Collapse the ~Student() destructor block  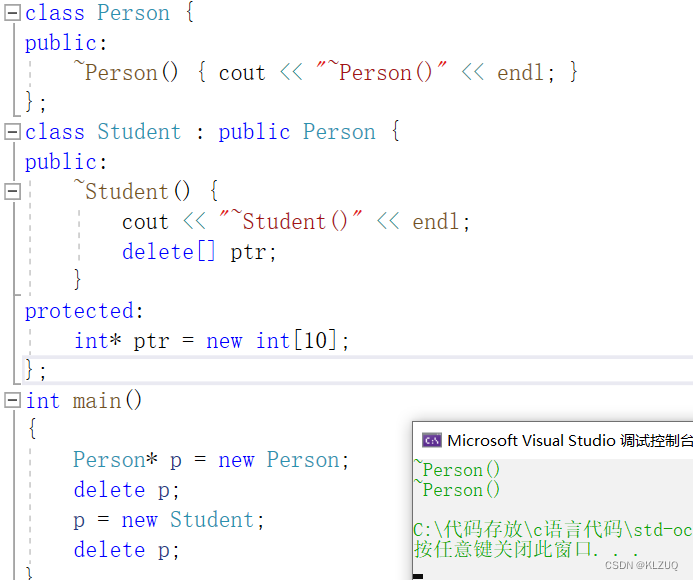(x=12, y=191)
